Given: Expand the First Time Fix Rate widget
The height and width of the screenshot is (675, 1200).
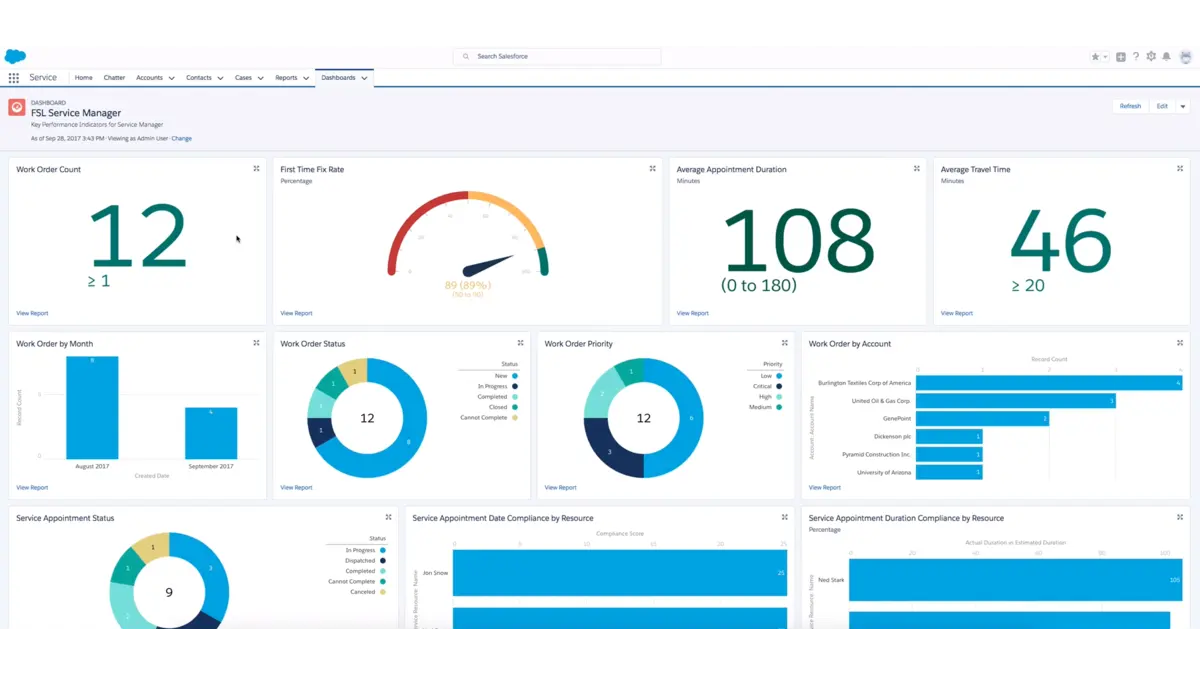Looking at the screenshot, I should 652,169.
